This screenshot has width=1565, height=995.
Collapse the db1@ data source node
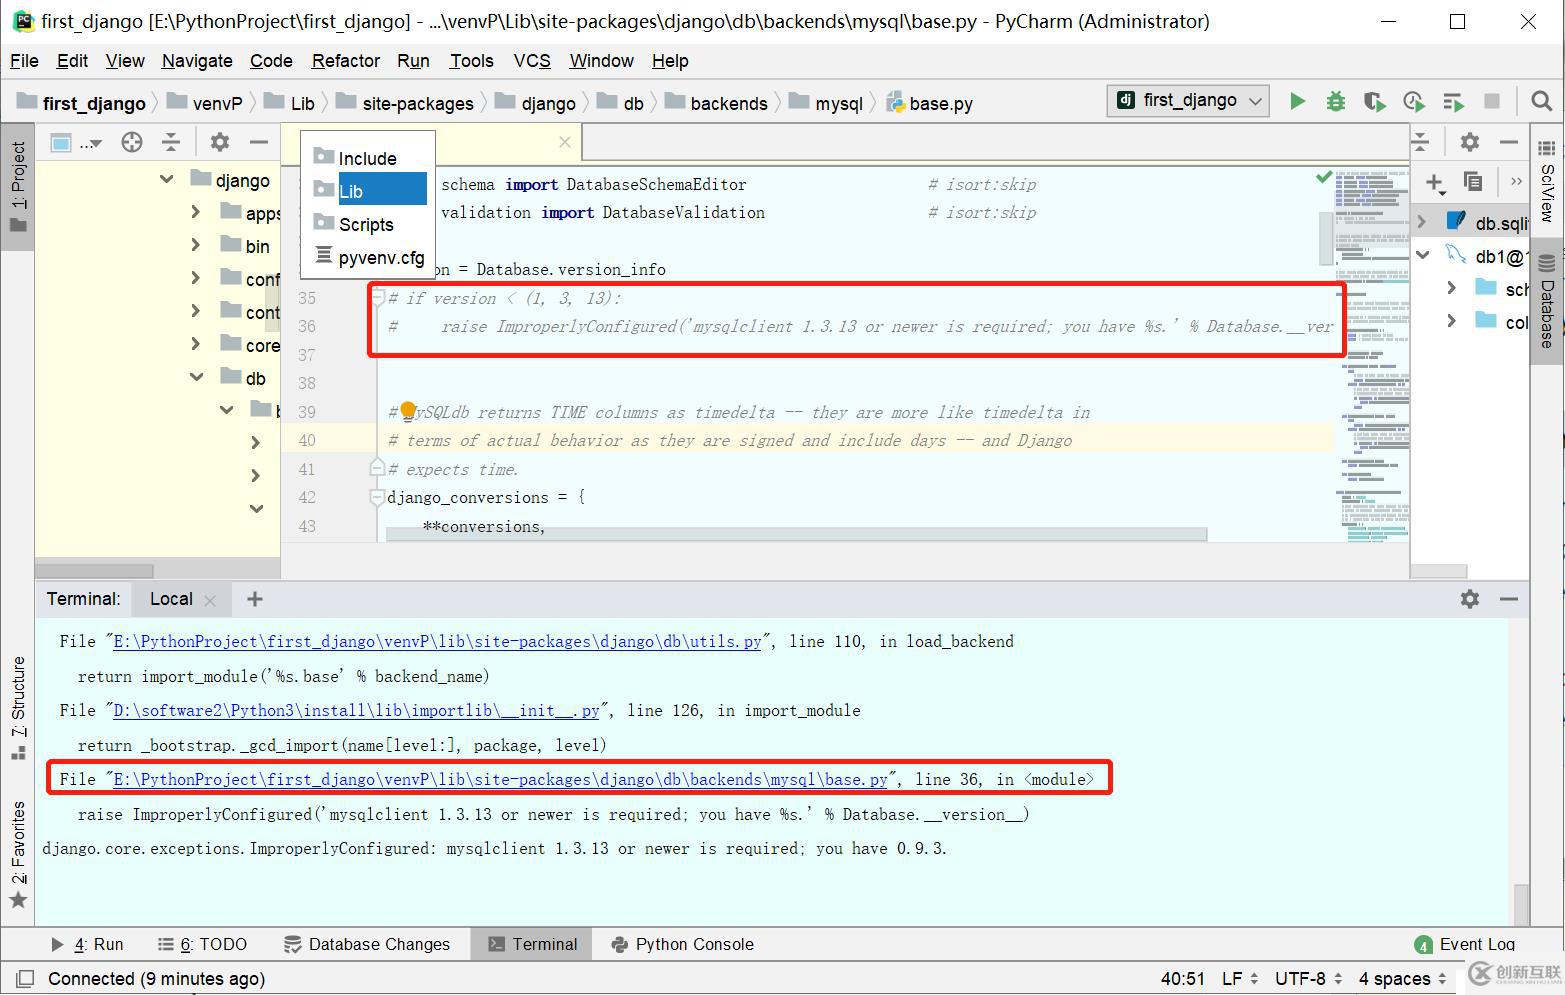point(1422,255)
